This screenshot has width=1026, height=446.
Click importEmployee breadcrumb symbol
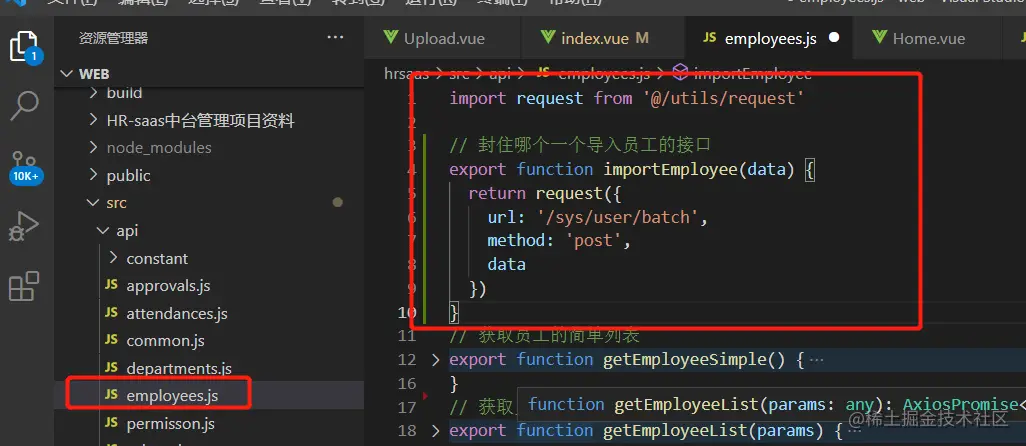coord(752,74)
